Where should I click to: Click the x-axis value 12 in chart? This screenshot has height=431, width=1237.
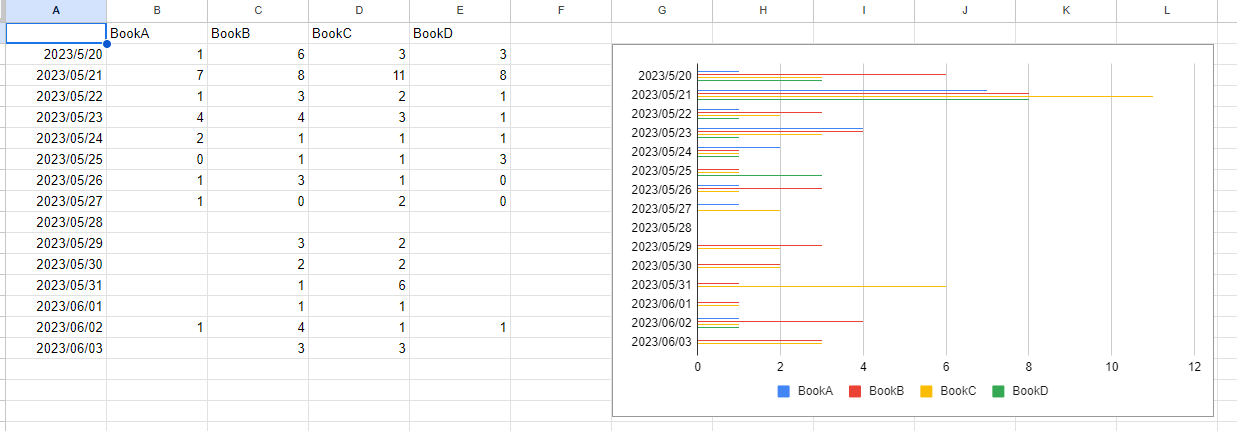pyautogui.click(x=1194, y=366)
